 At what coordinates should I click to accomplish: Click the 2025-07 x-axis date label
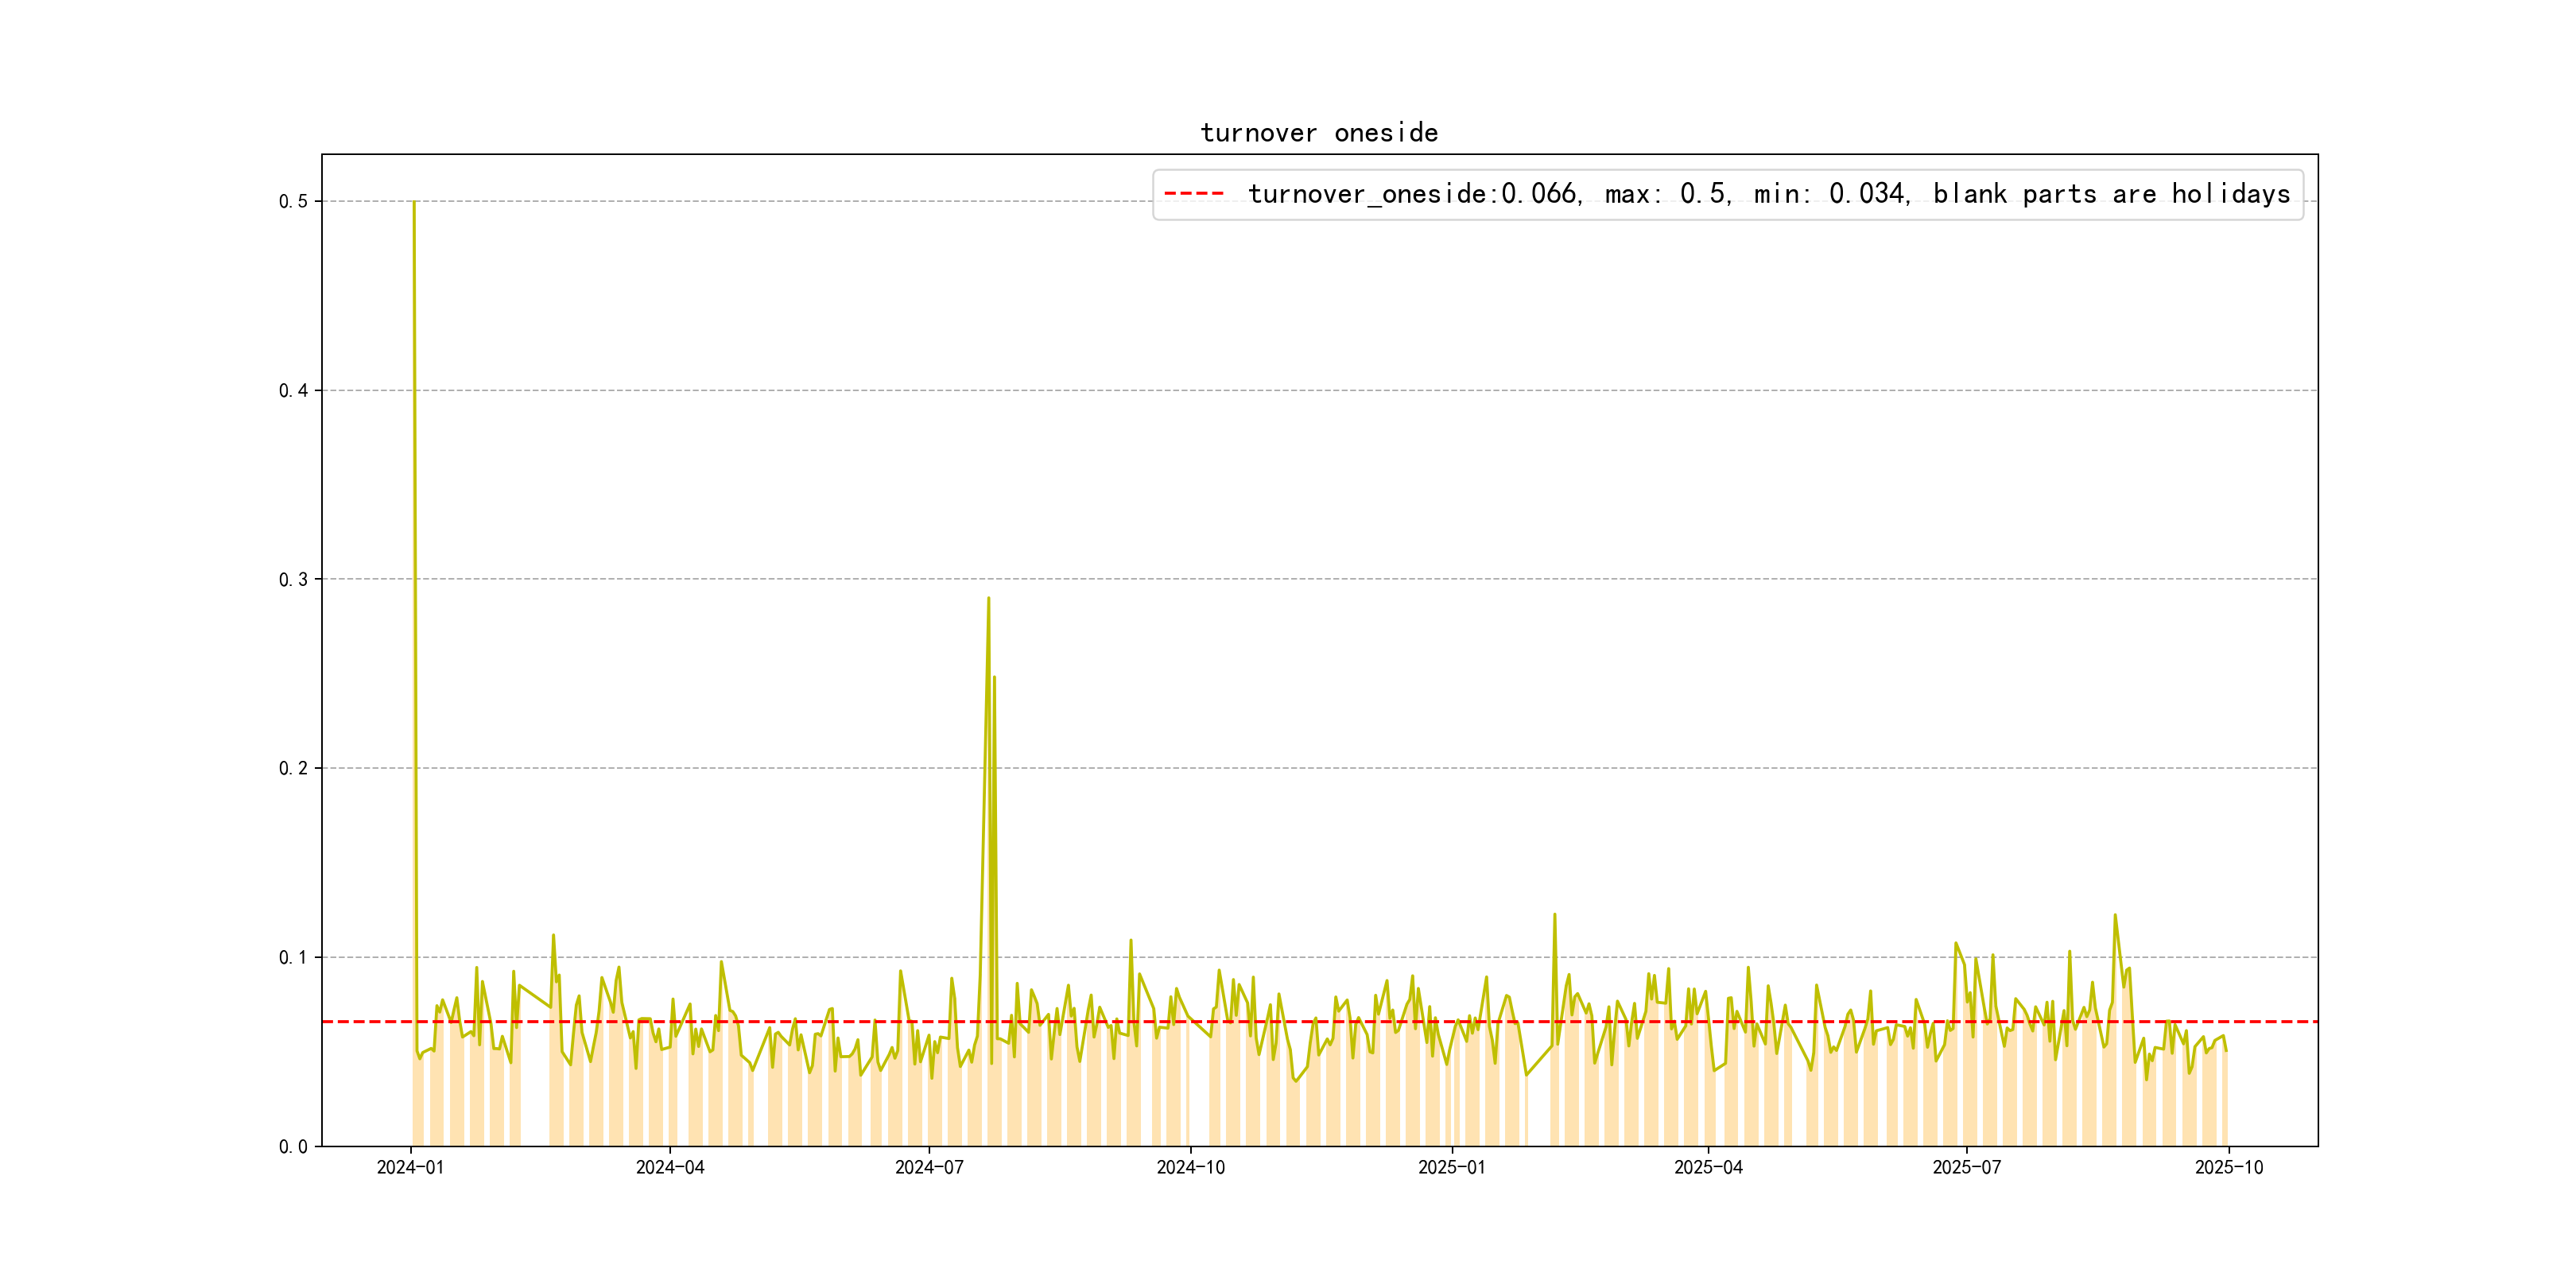pyautogui.click(x=1967, y=1168)
